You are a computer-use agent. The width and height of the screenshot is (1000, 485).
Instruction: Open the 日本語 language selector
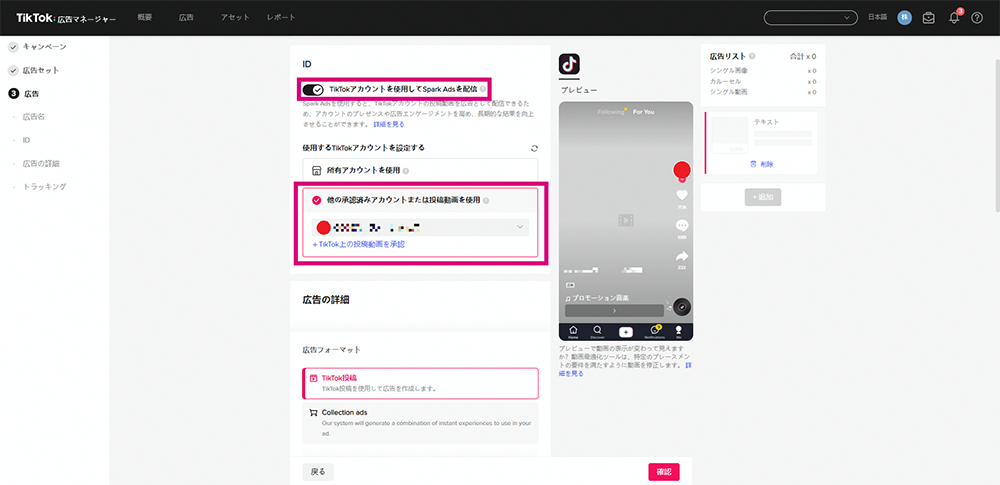(878, 18)
